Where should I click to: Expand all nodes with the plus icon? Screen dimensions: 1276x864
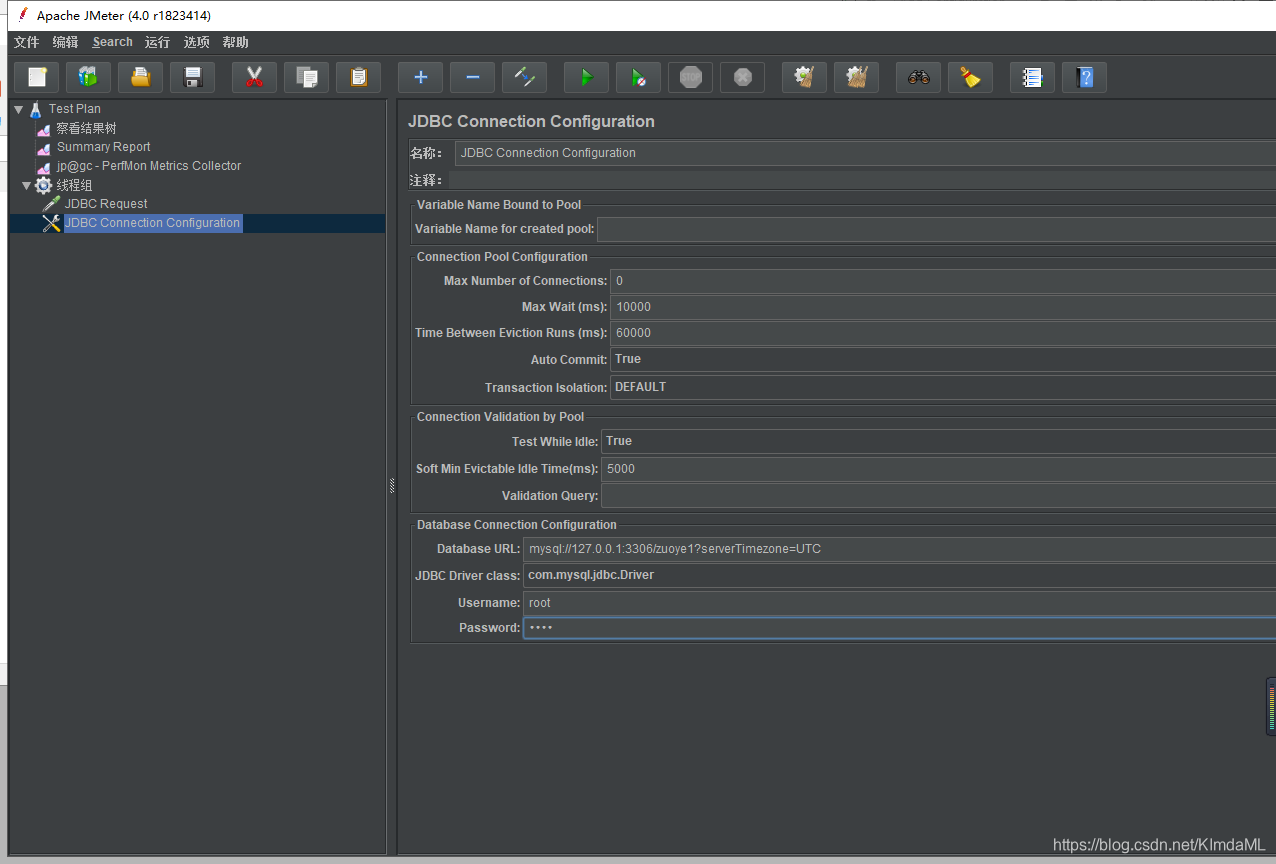(x=420, y=77)
